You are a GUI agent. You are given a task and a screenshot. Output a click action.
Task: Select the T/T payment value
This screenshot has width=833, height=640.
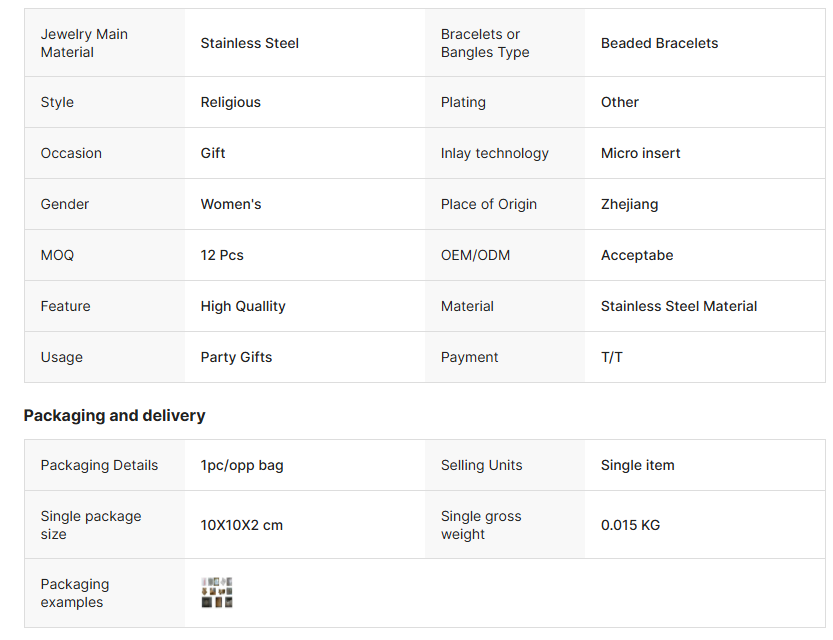[611, 357]
